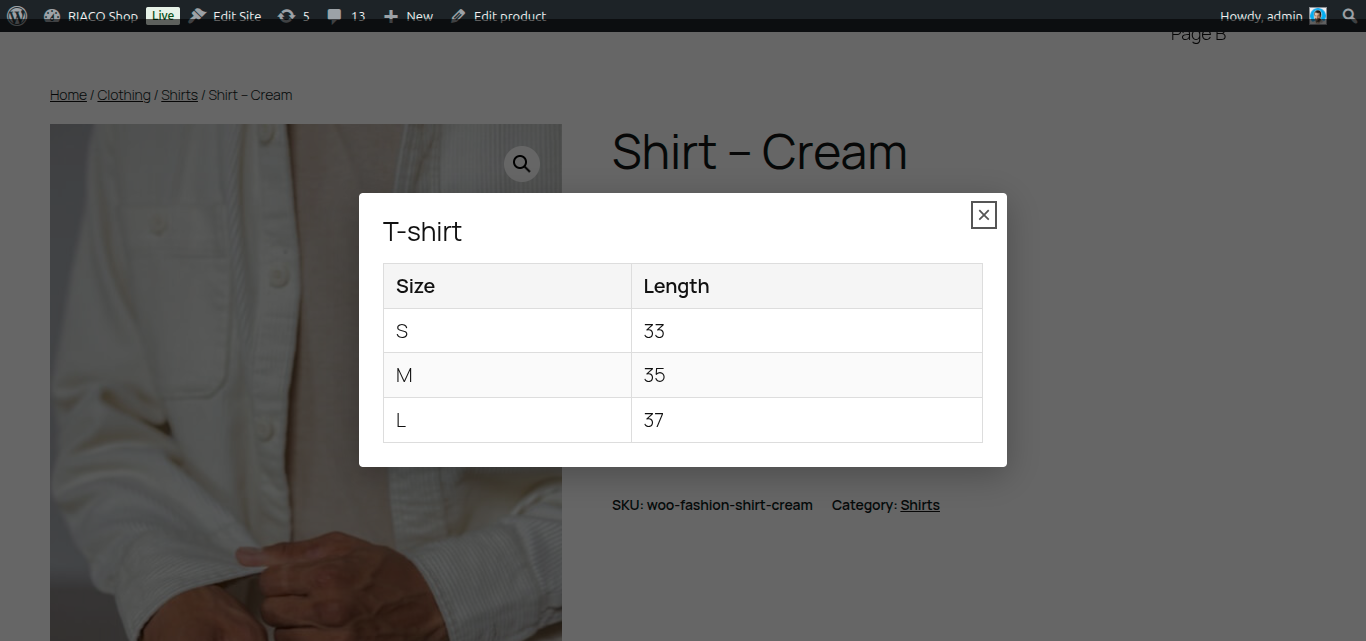
Task: Click the Live status badge
Action: pos(163,15)
